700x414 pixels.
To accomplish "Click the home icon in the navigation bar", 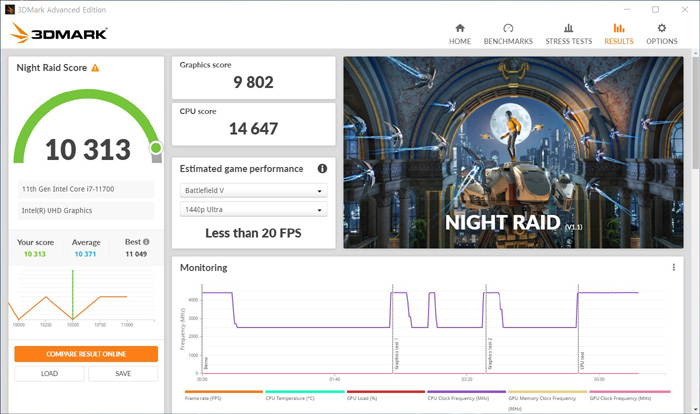I will click(x=460, y=28).
